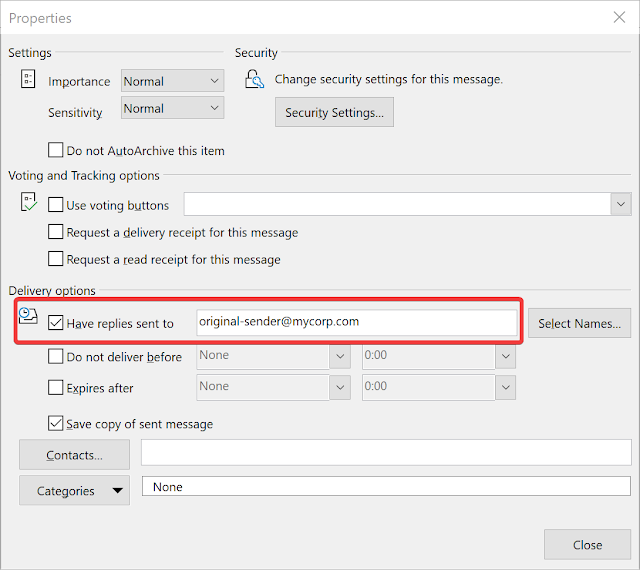The height and width of the screenshot is (570, 640).
Task: Click the 'Sensitivity' label
Action: [75, 113]
